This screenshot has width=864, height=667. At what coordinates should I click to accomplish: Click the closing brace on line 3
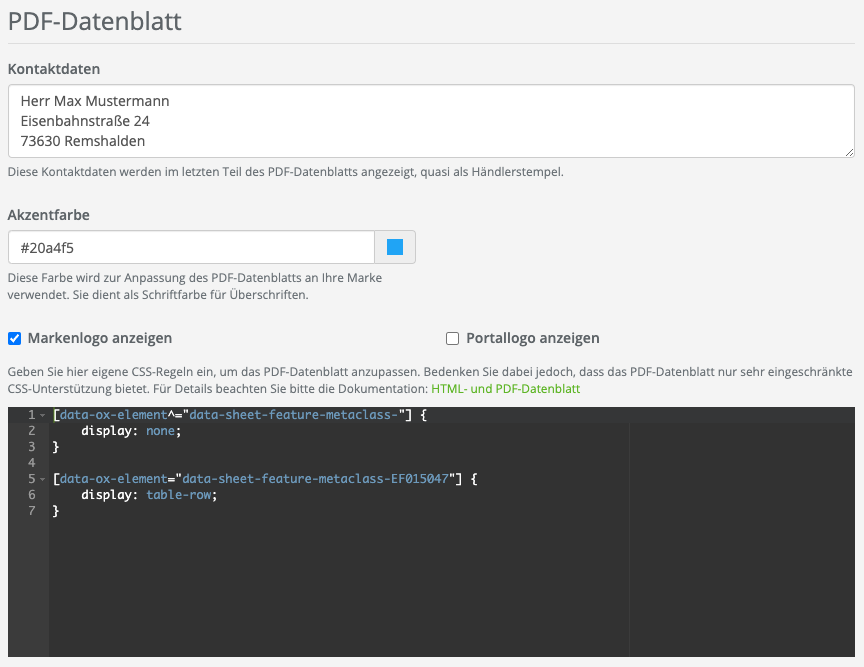pos(57,447)
